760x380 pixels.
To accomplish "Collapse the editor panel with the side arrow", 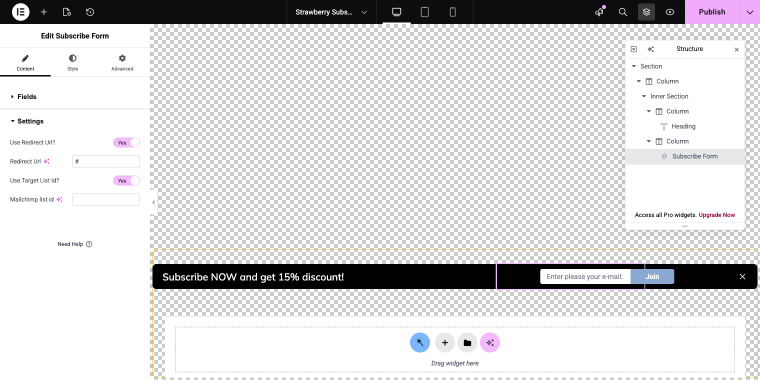I will pos(153,202).
